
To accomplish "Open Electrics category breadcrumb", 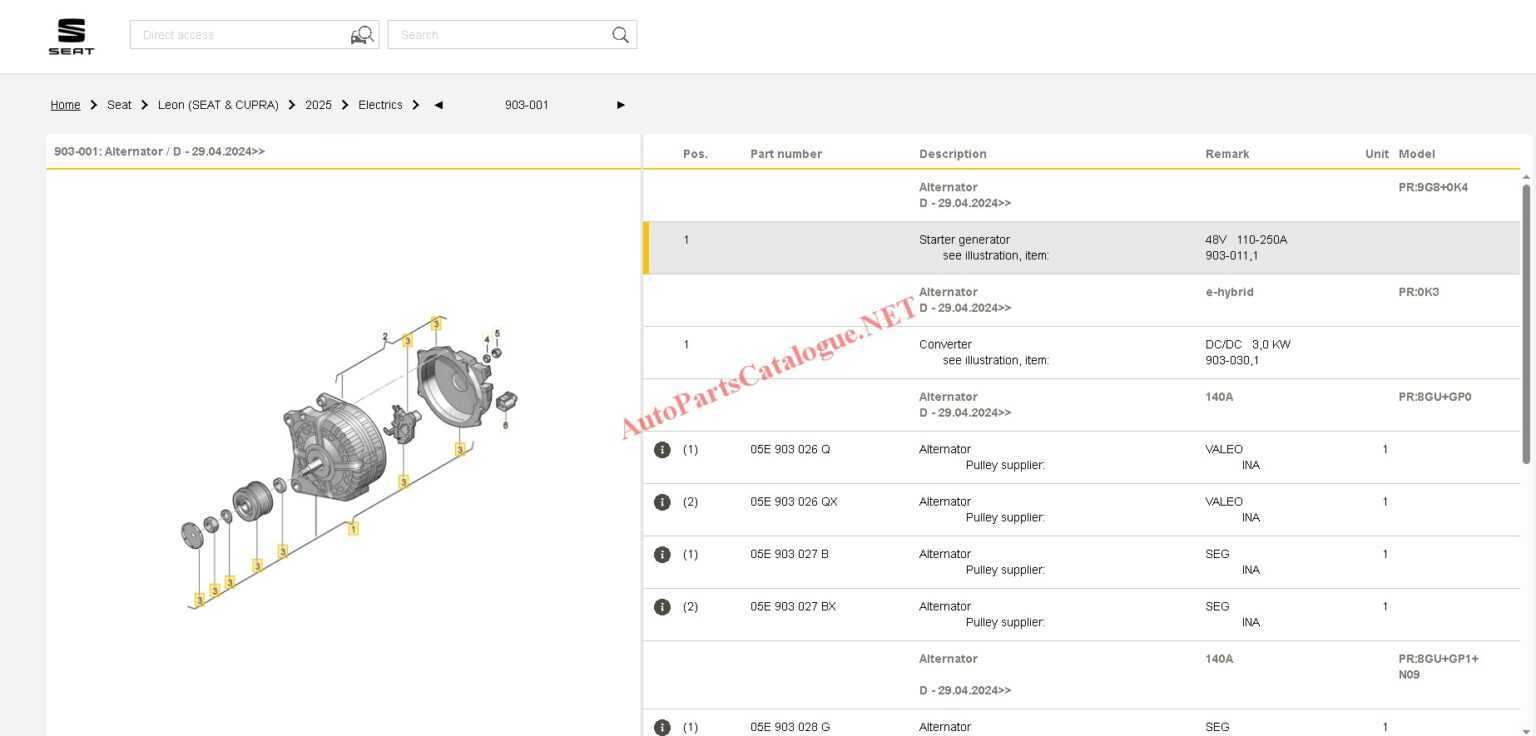I will (380, 105).
